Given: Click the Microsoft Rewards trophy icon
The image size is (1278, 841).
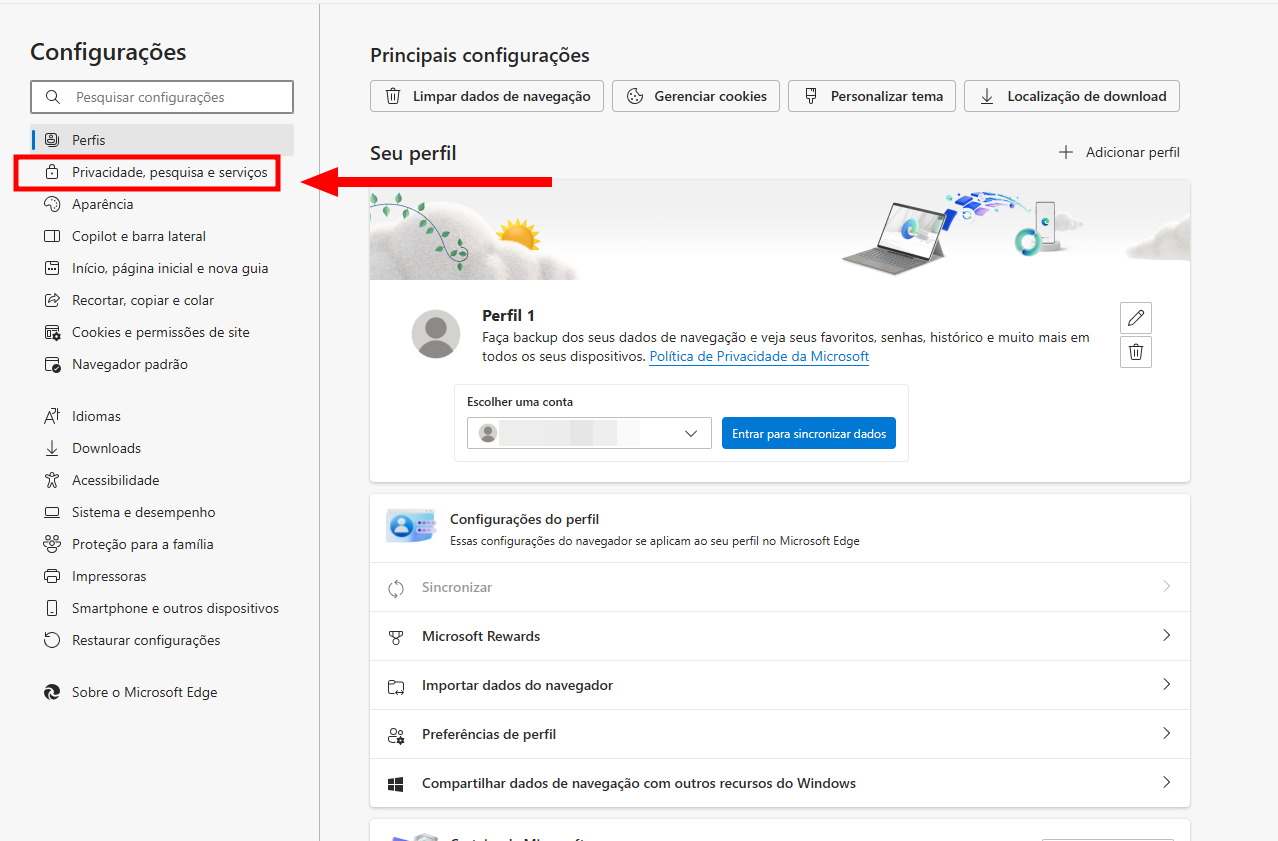Looking at the screenshot, I should 396,637.
